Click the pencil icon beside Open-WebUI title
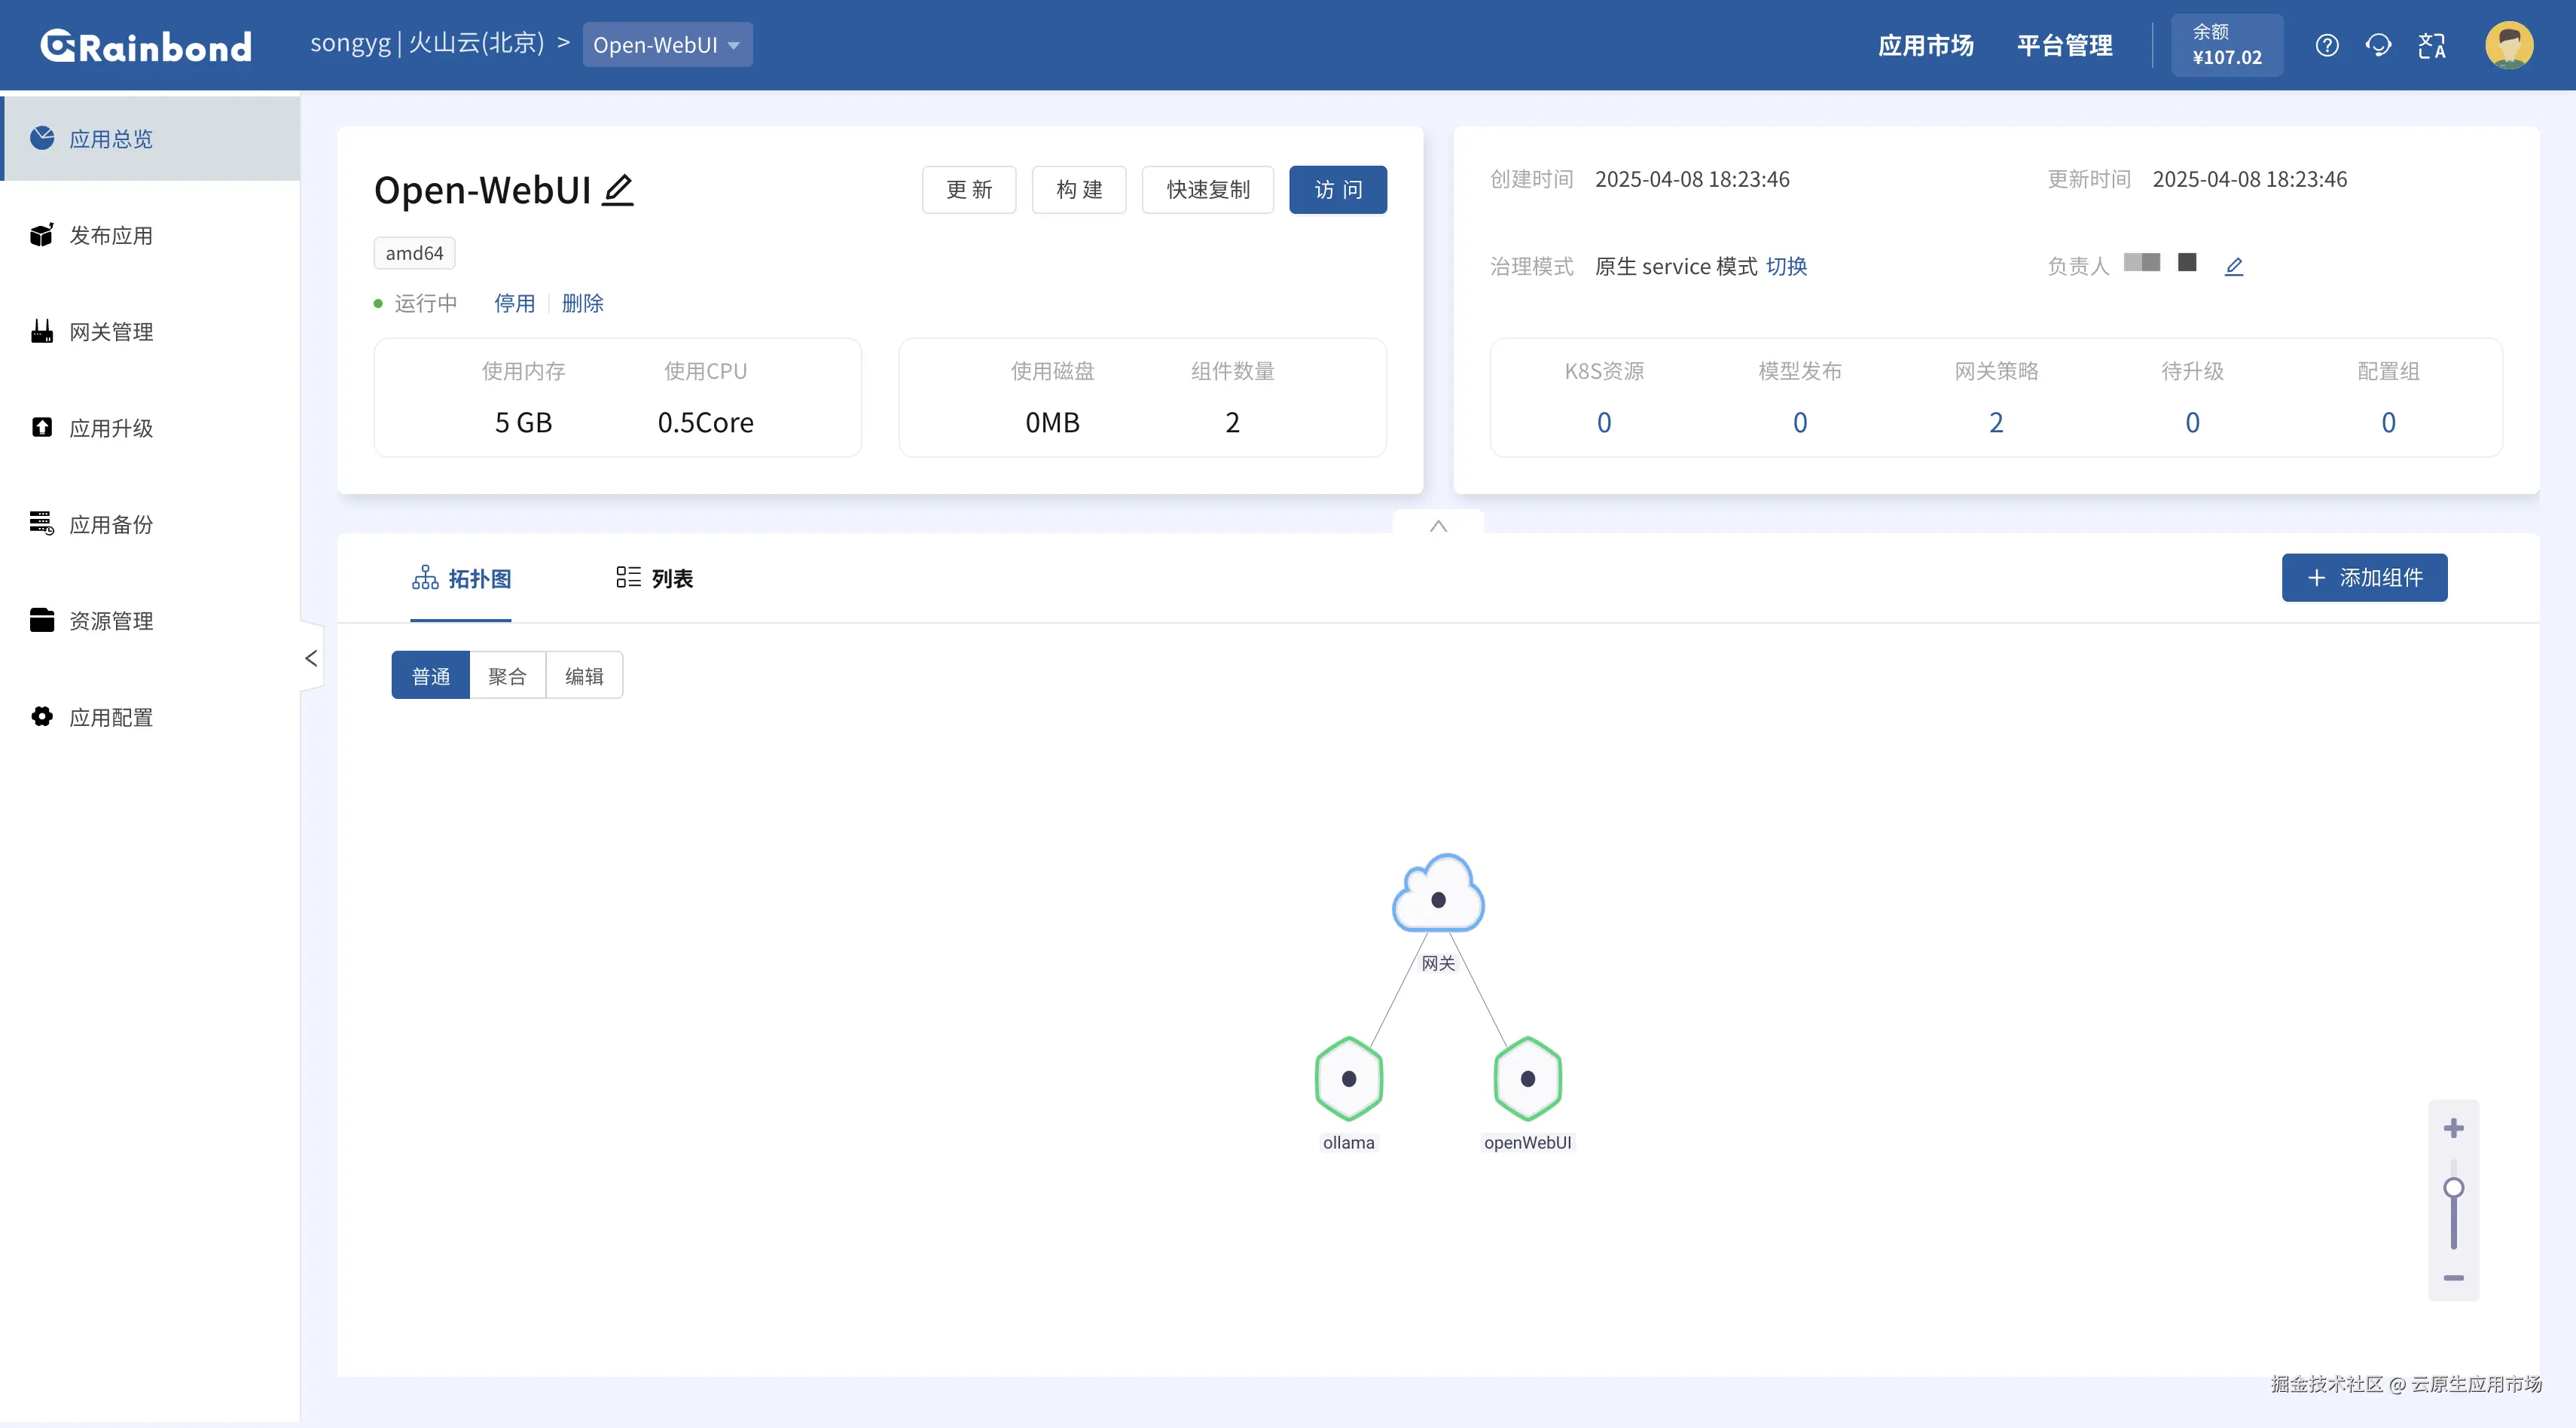 click(x=618, y=189)
